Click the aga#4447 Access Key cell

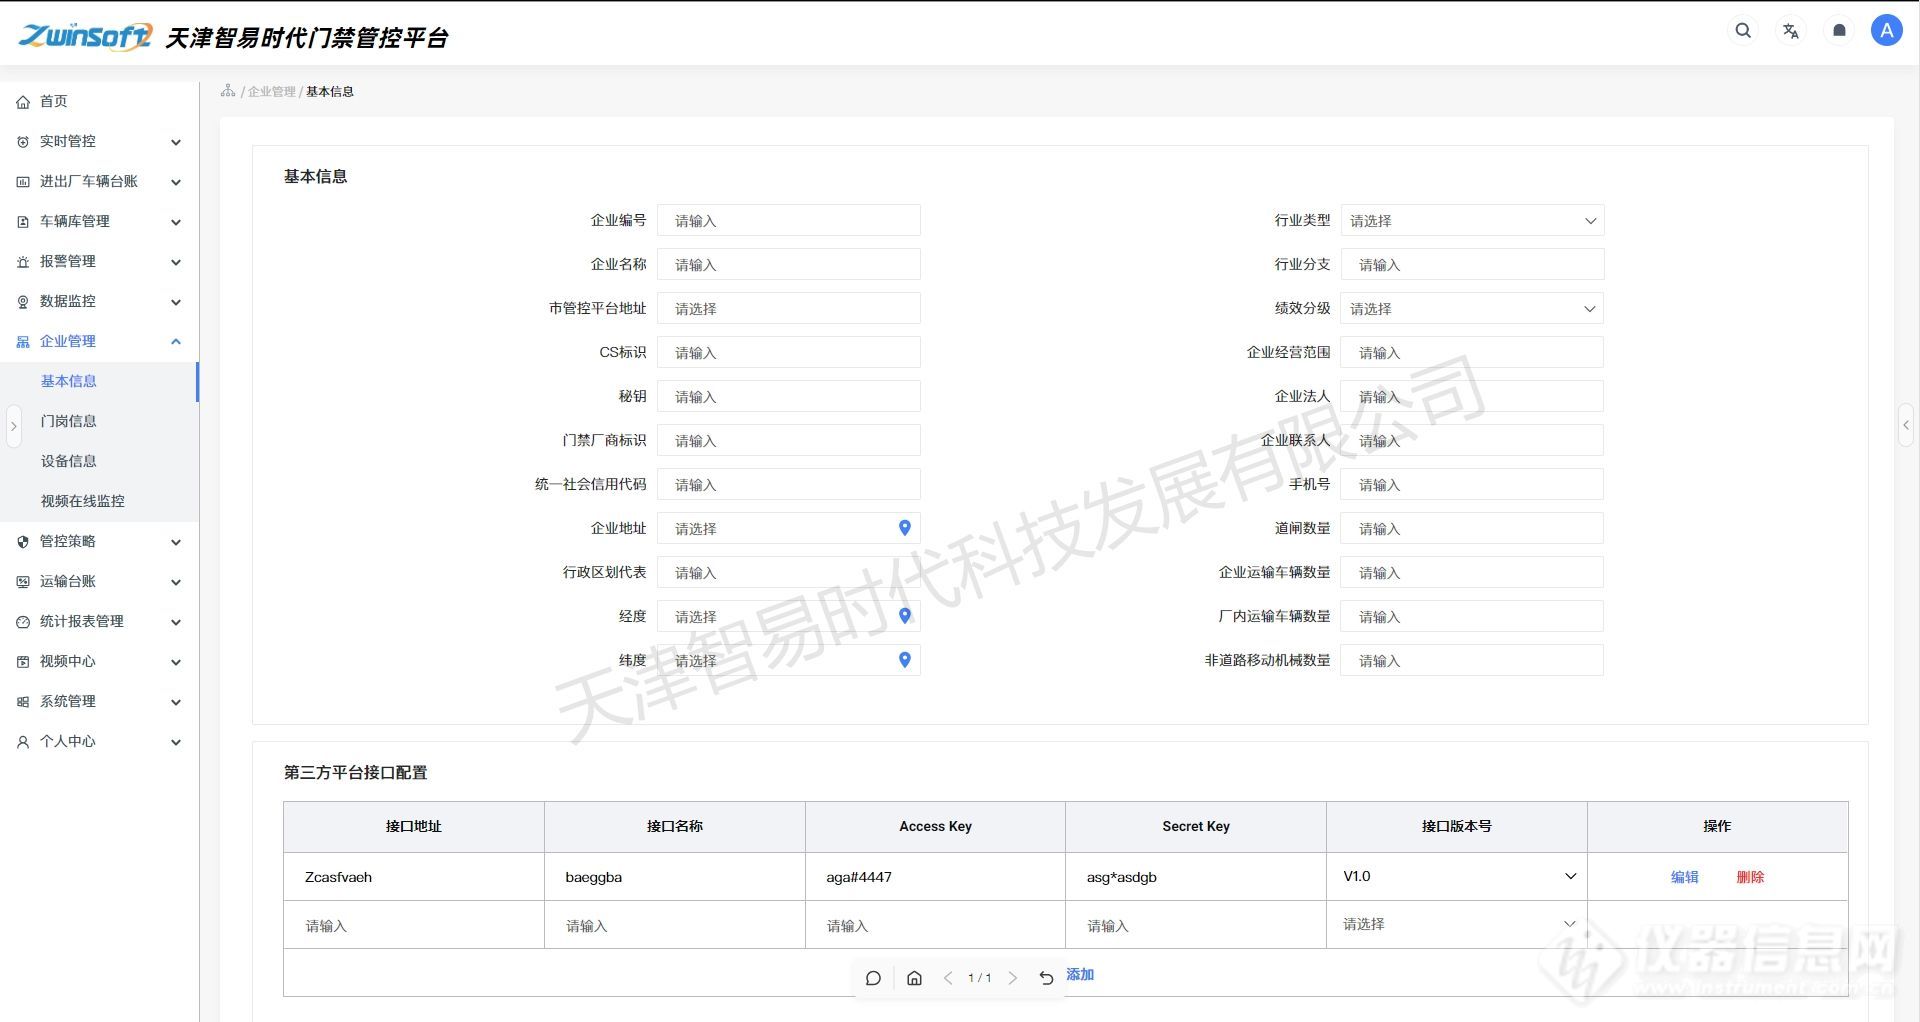click(936, 877)
